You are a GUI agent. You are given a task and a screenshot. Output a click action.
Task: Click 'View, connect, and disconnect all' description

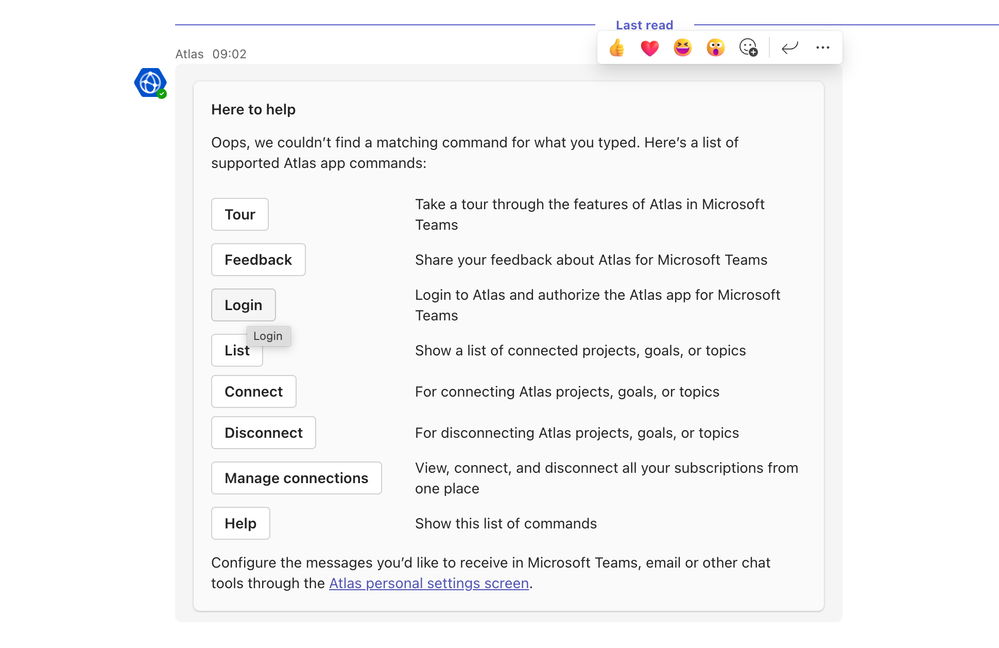click(607, 479)
